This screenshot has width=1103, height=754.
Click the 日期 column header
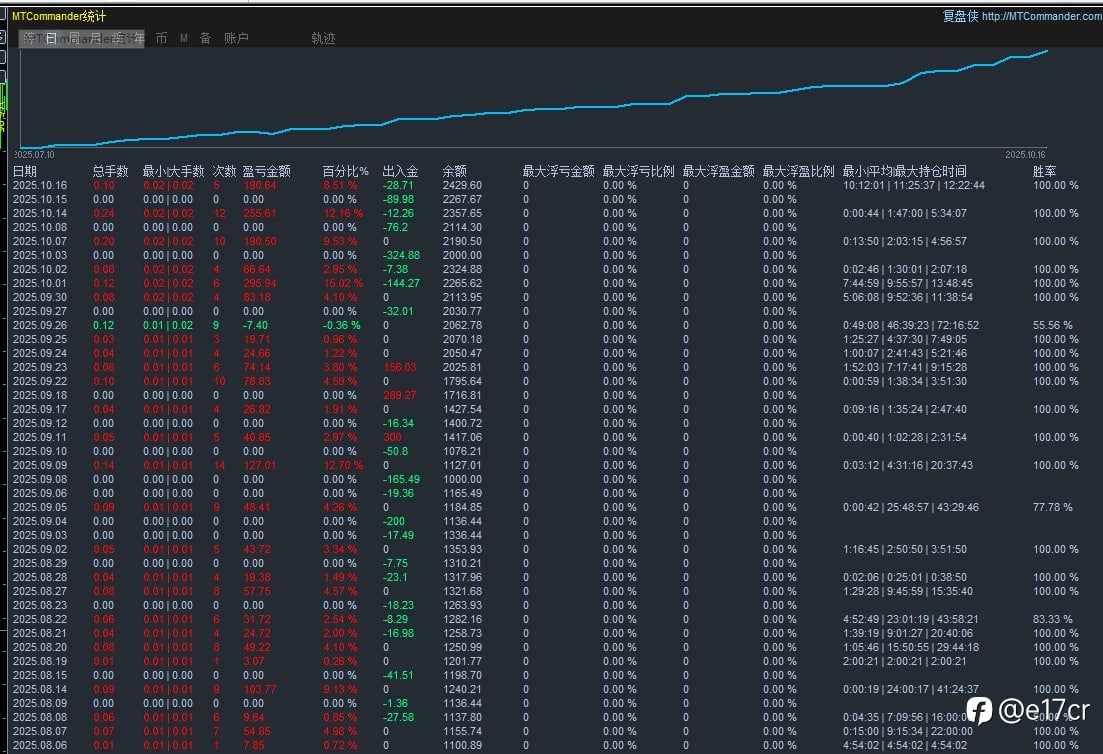(x=25, y=171)
